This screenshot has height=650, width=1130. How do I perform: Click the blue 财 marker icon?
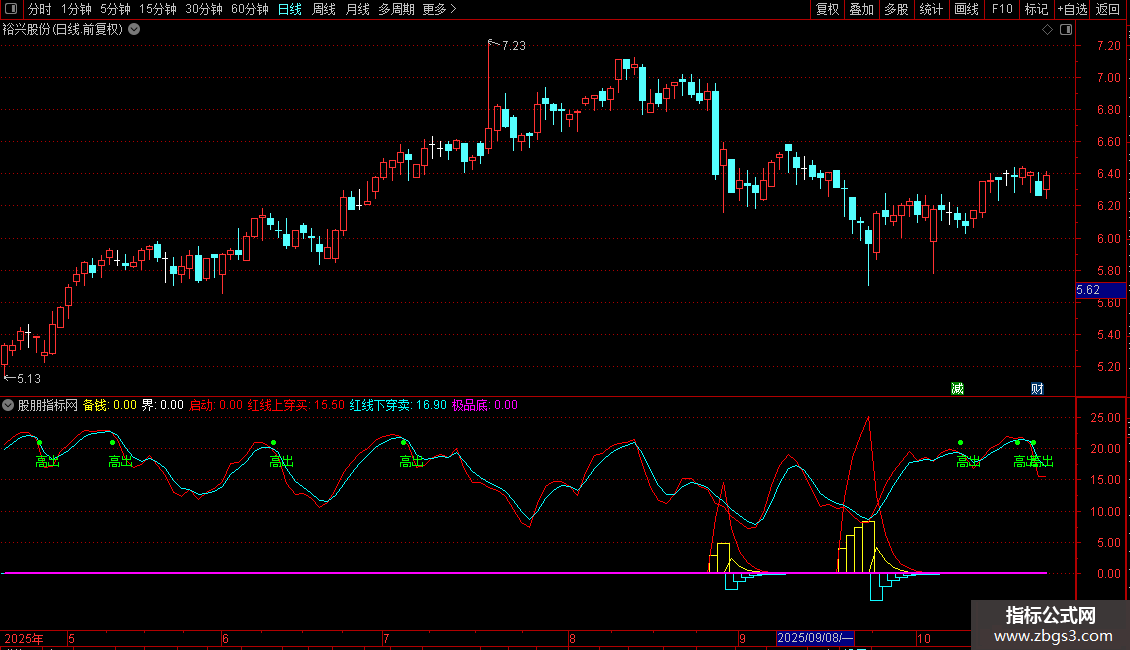click(1037, 388)
